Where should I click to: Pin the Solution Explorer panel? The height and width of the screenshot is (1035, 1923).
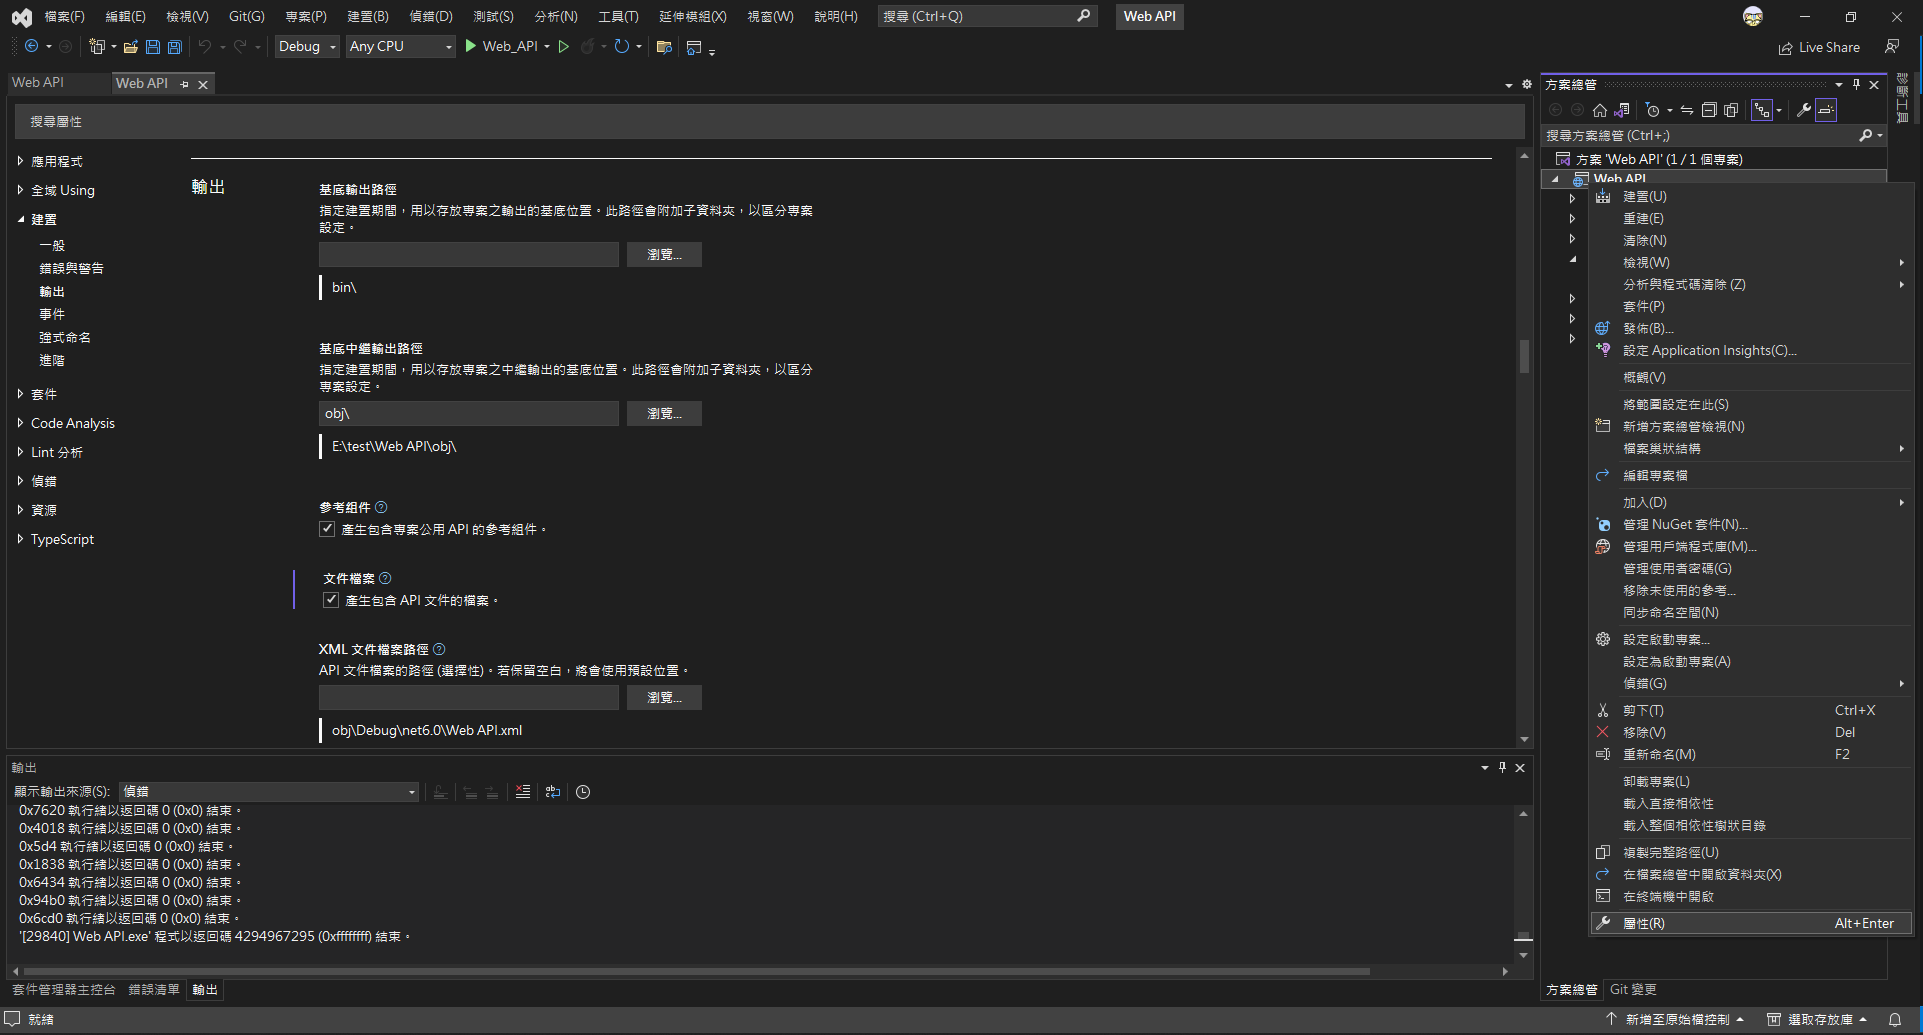[x=1856, y=84]
